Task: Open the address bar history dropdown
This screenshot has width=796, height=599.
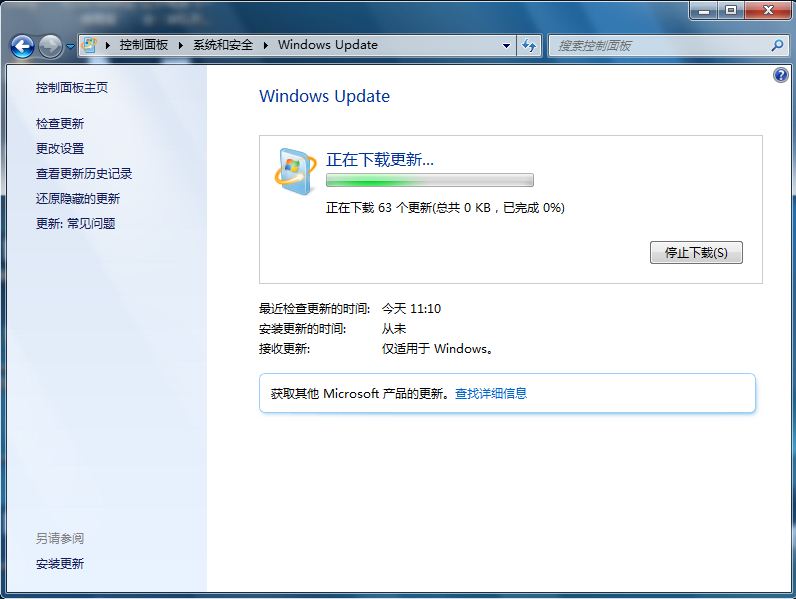Action: 506,45
